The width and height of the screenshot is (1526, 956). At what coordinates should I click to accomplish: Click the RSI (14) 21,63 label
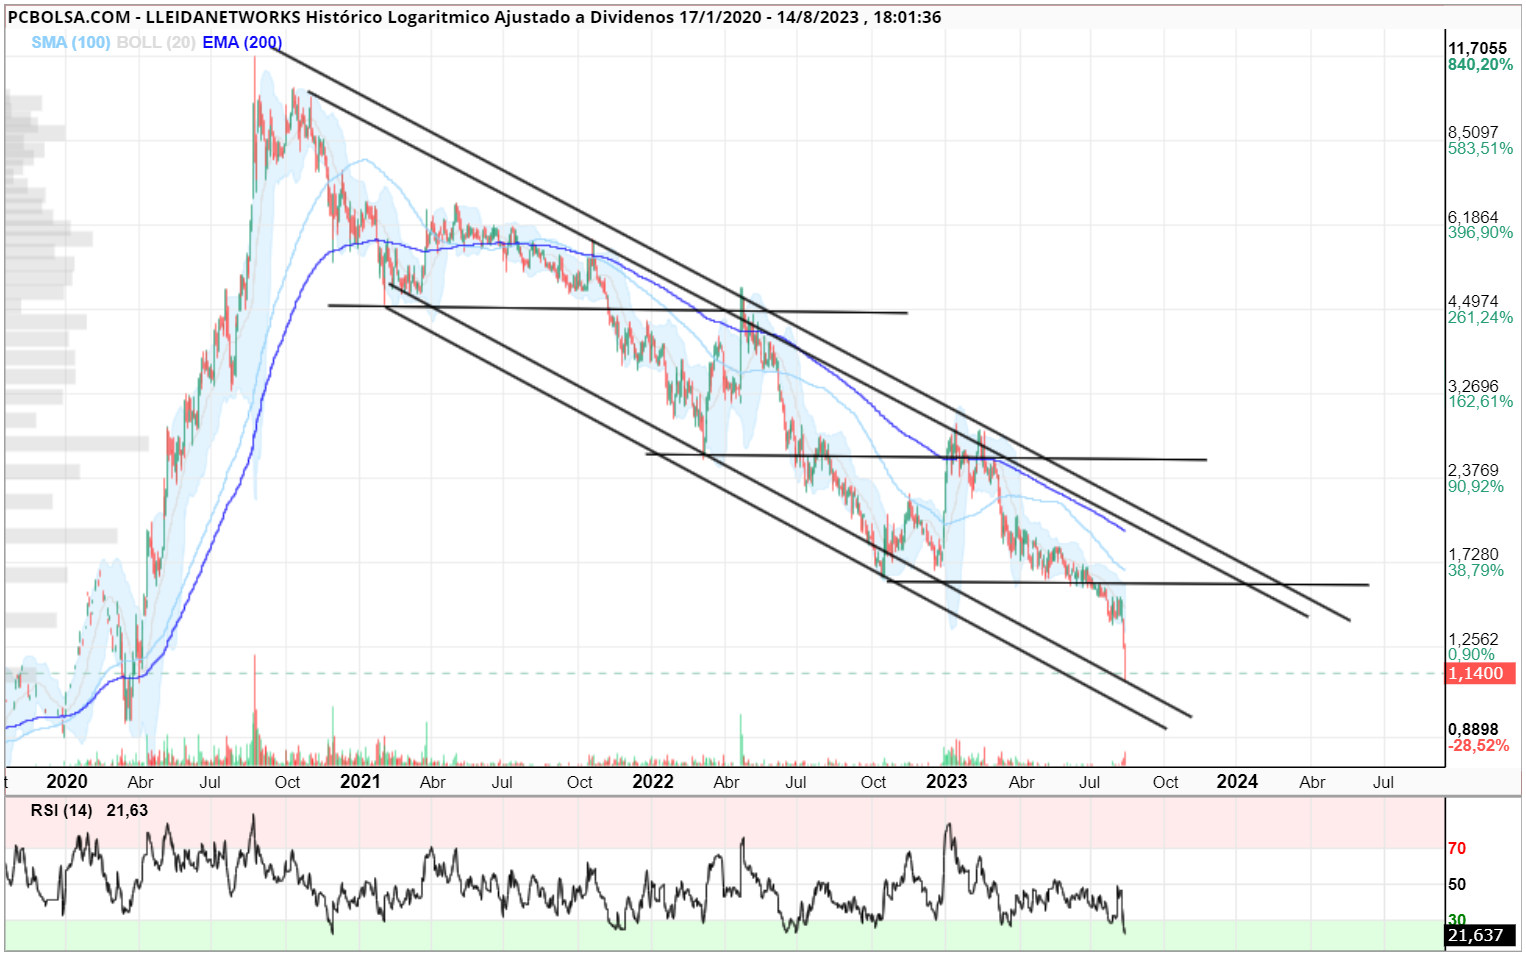tap(89, 810)
